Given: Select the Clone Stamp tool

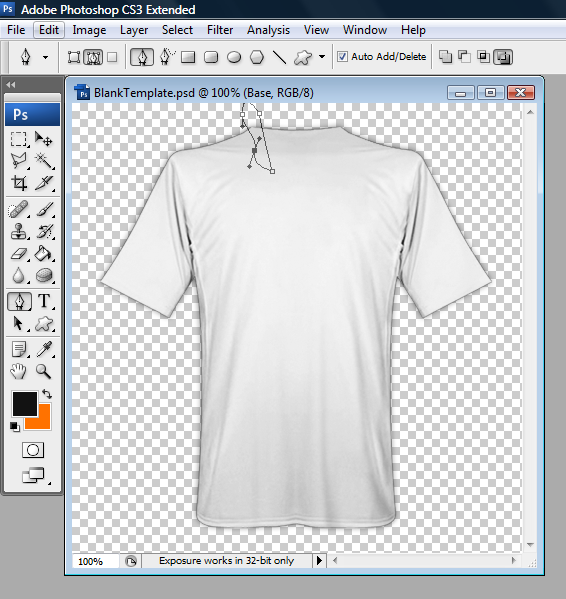Looking at the screenshot, I should pos(18,232).
